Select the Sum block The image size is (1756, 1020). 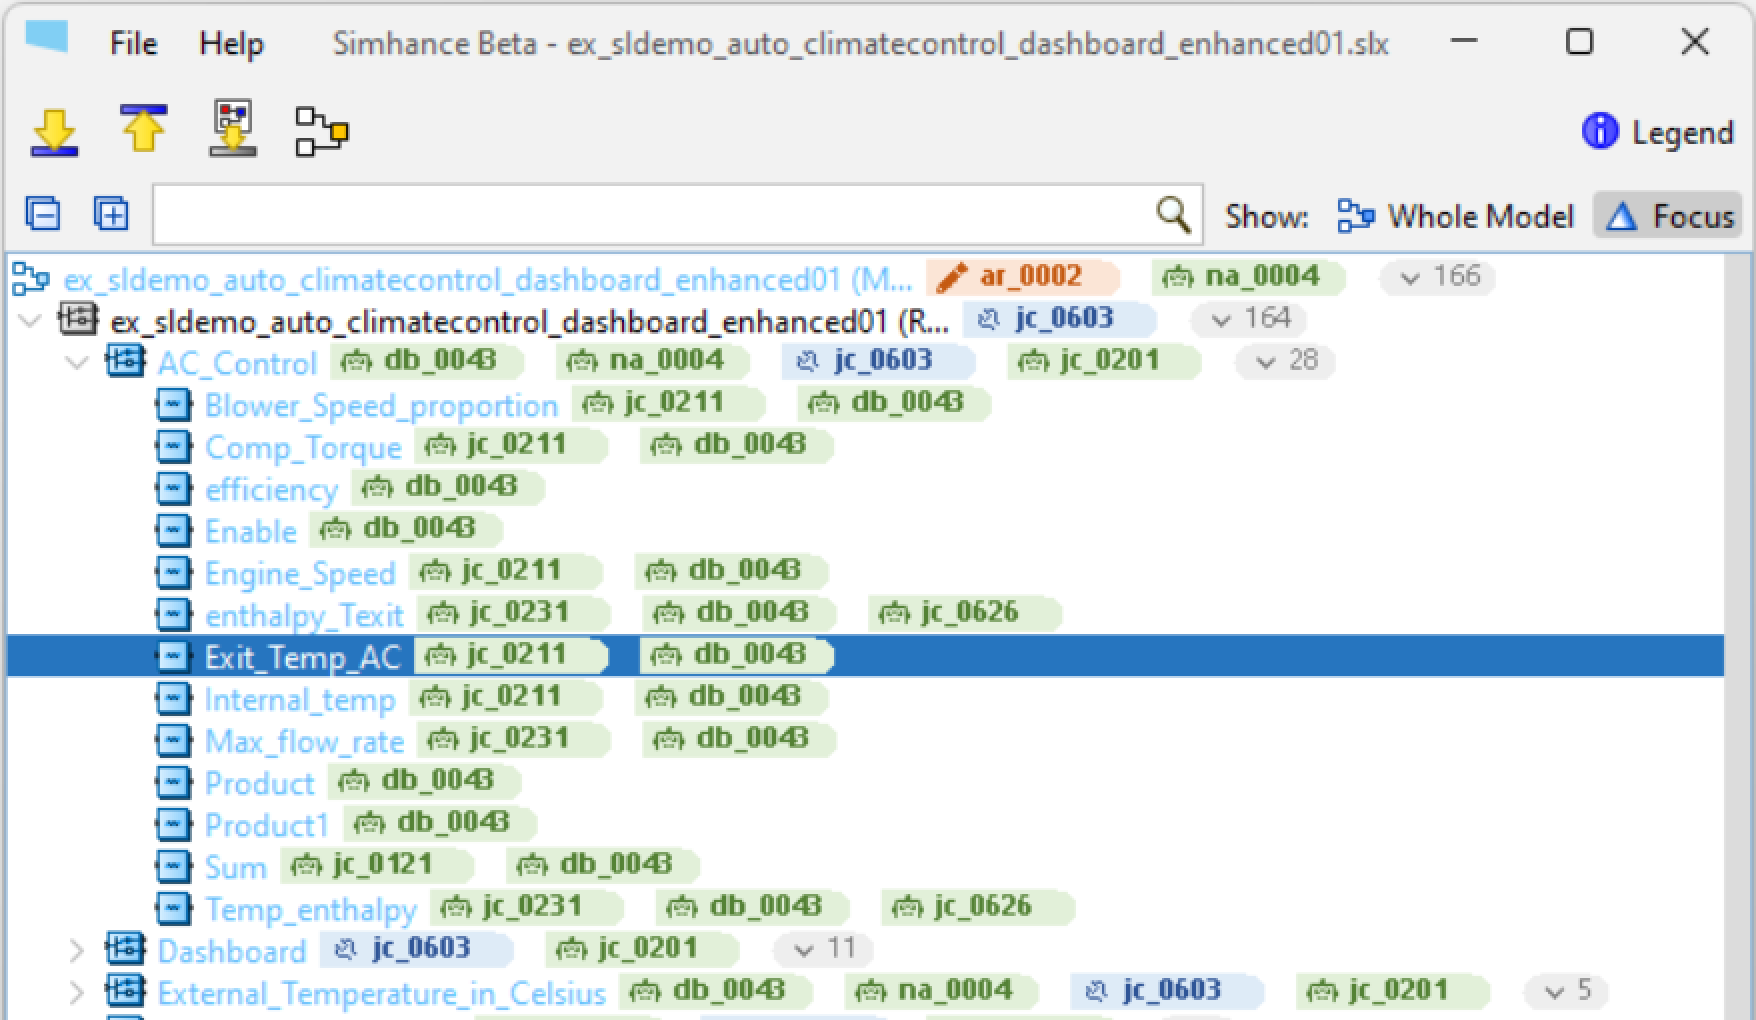coord(235,867)
